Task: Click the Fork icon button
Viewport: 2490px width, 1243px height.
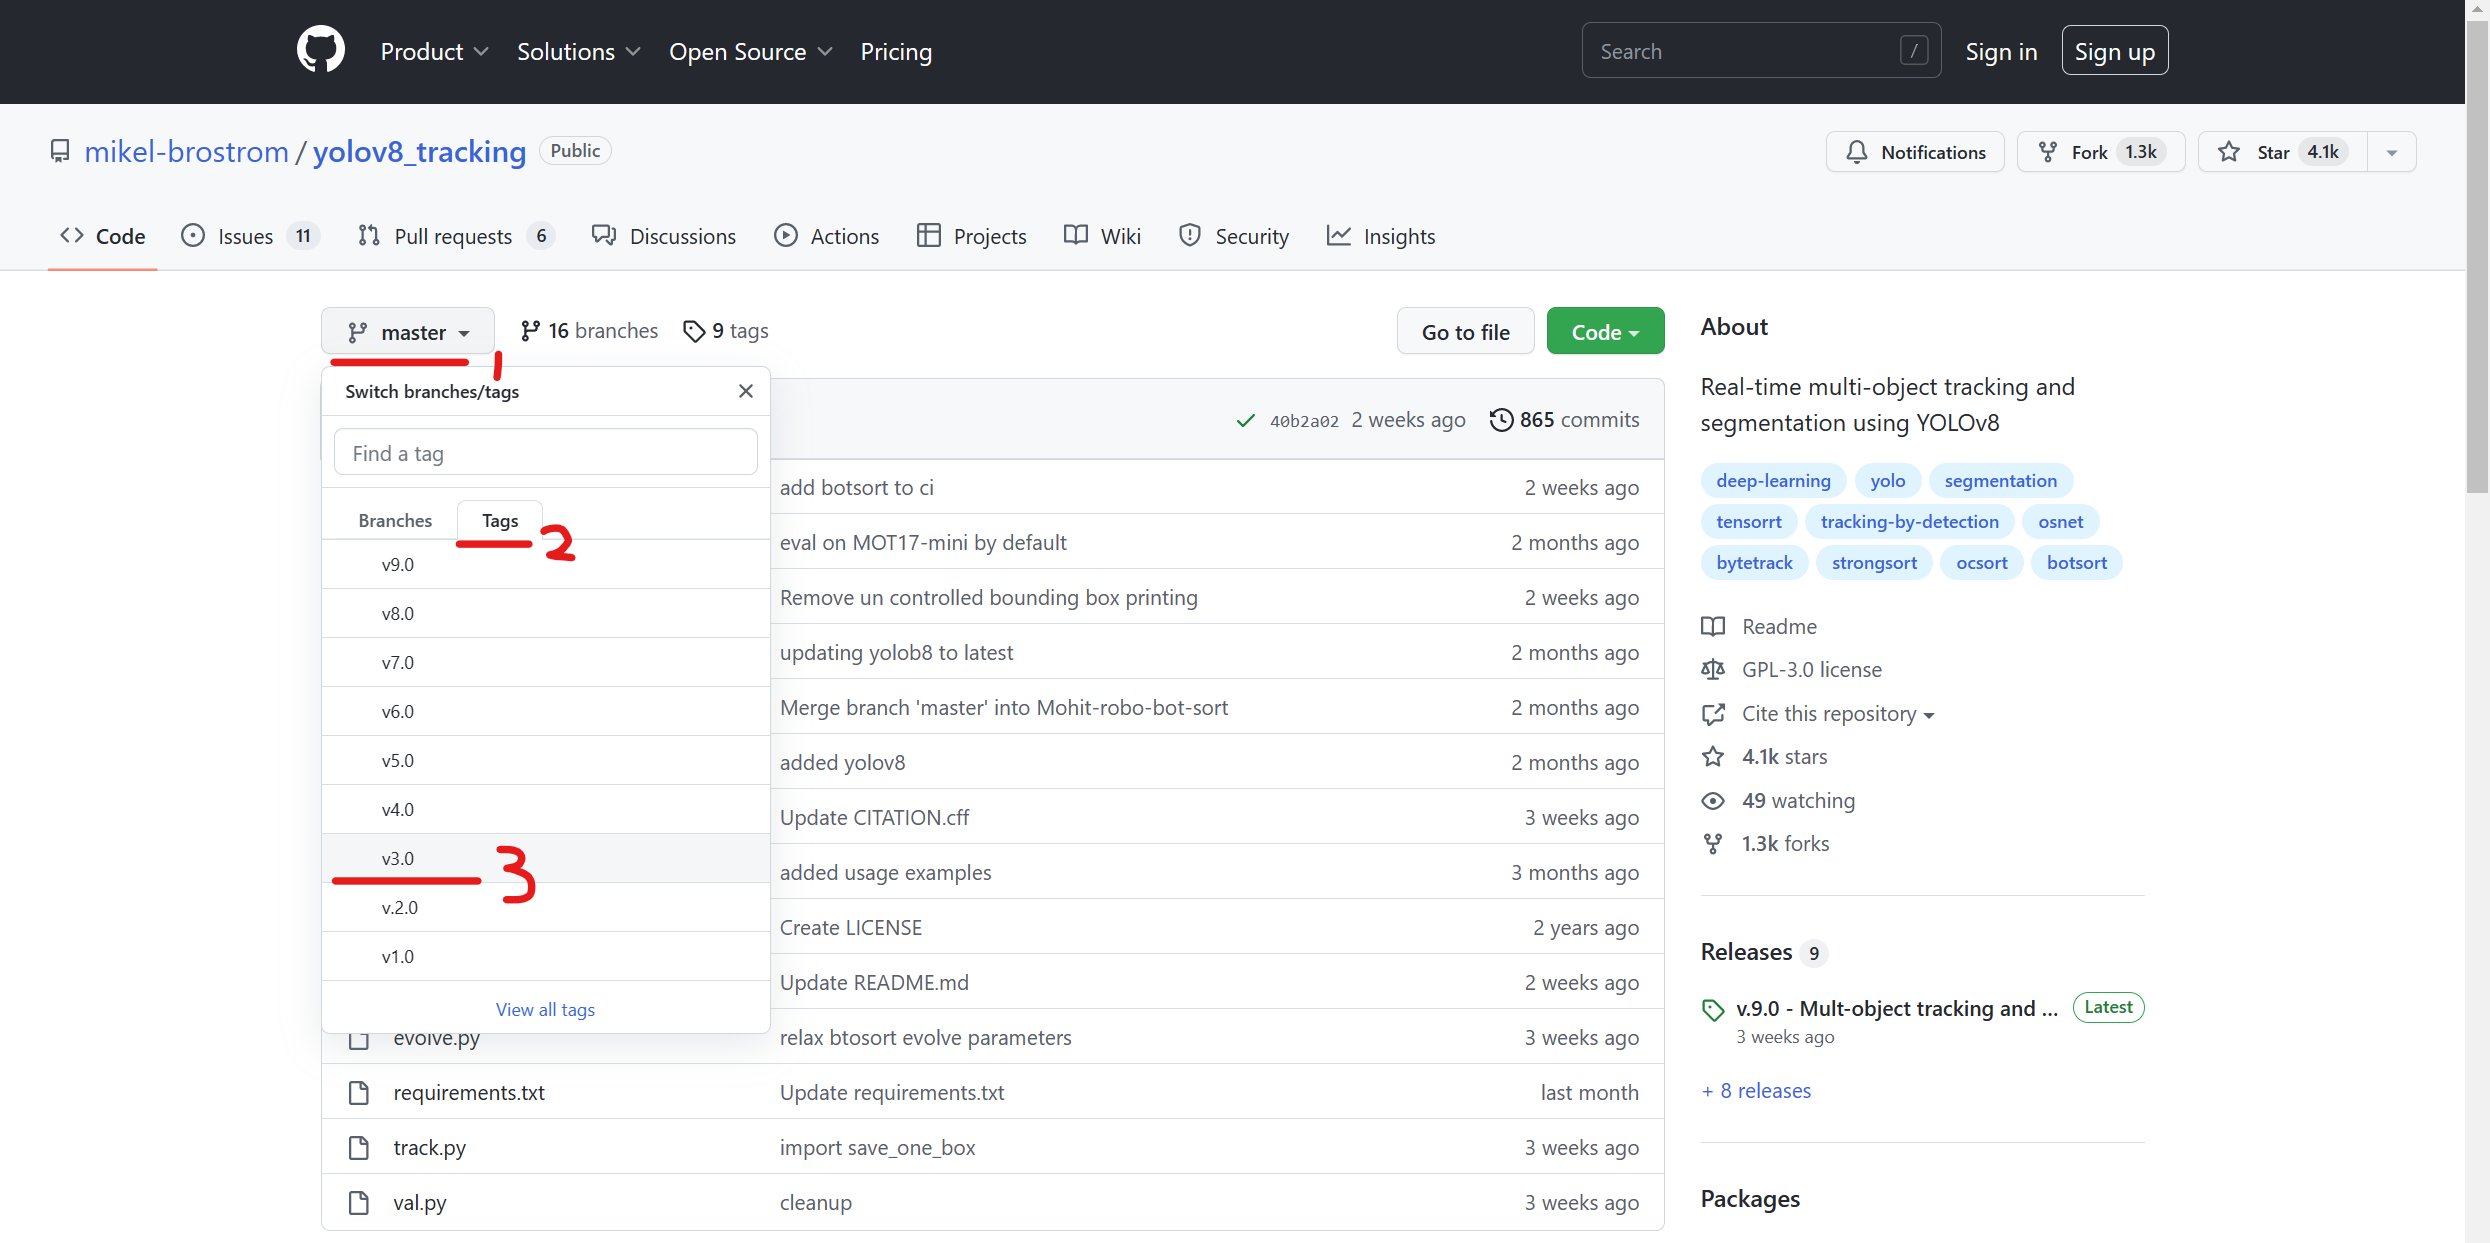Action: 2048,152
